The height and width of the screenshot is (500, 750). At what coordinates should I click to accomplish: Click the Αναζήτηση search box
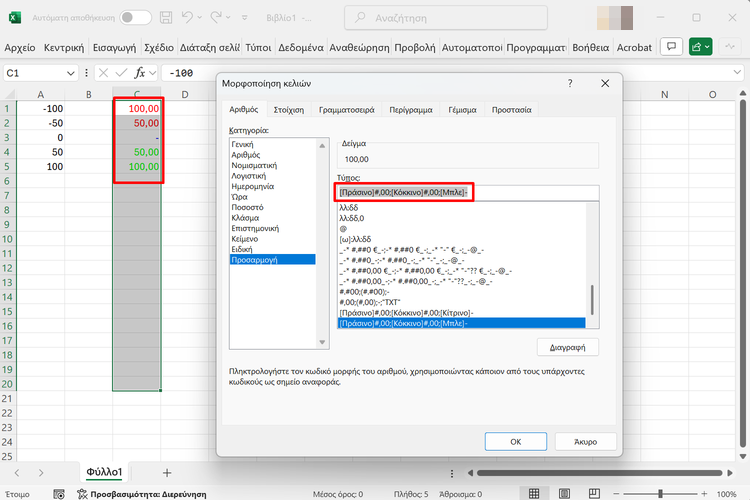(x=446, y=18)
